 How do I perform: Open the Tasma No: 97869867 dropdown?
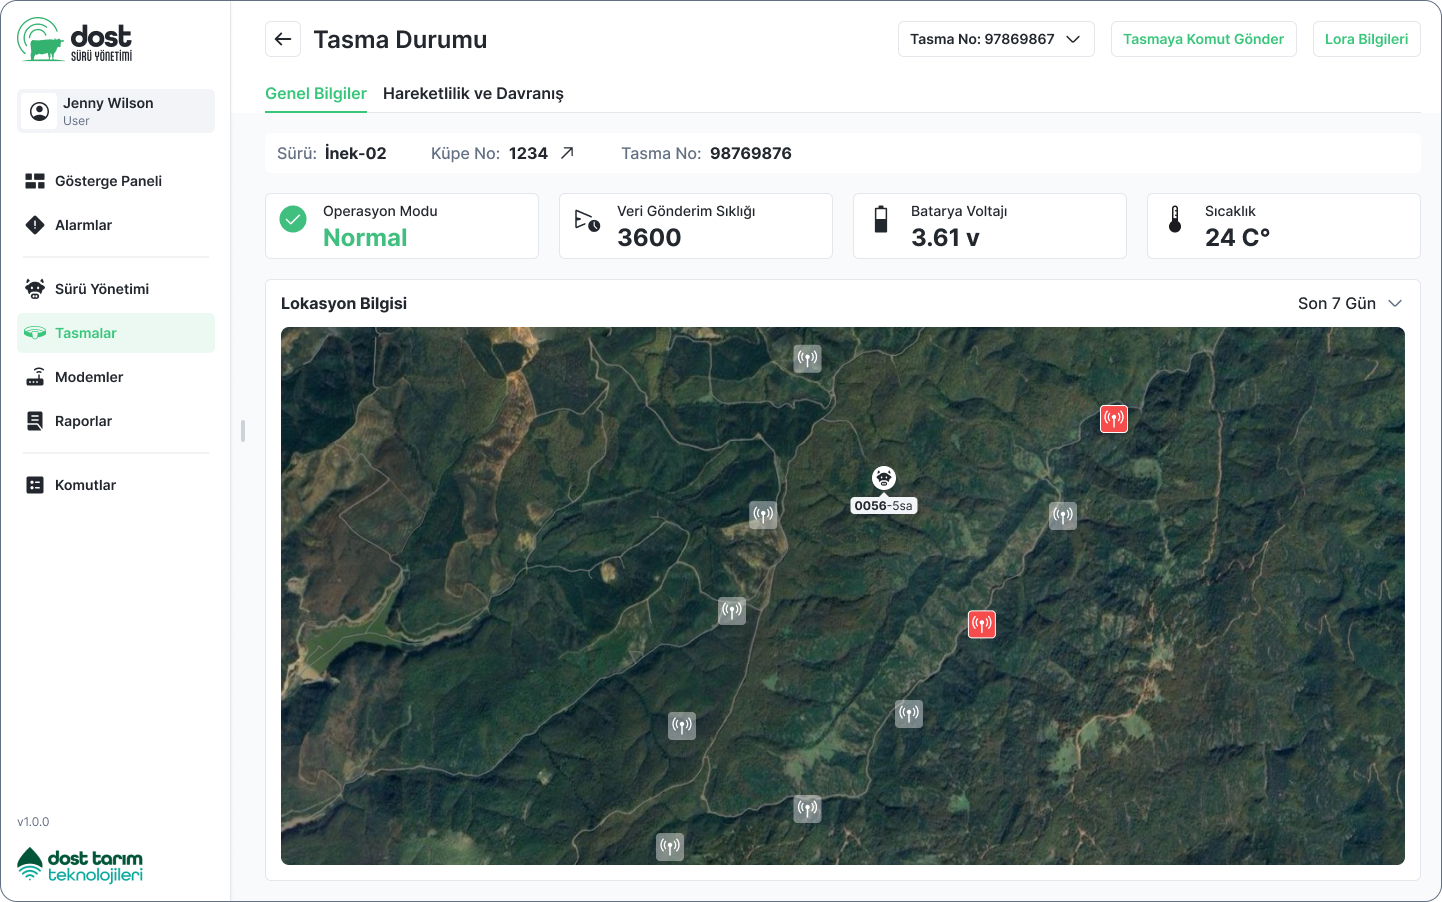(996, 39)
